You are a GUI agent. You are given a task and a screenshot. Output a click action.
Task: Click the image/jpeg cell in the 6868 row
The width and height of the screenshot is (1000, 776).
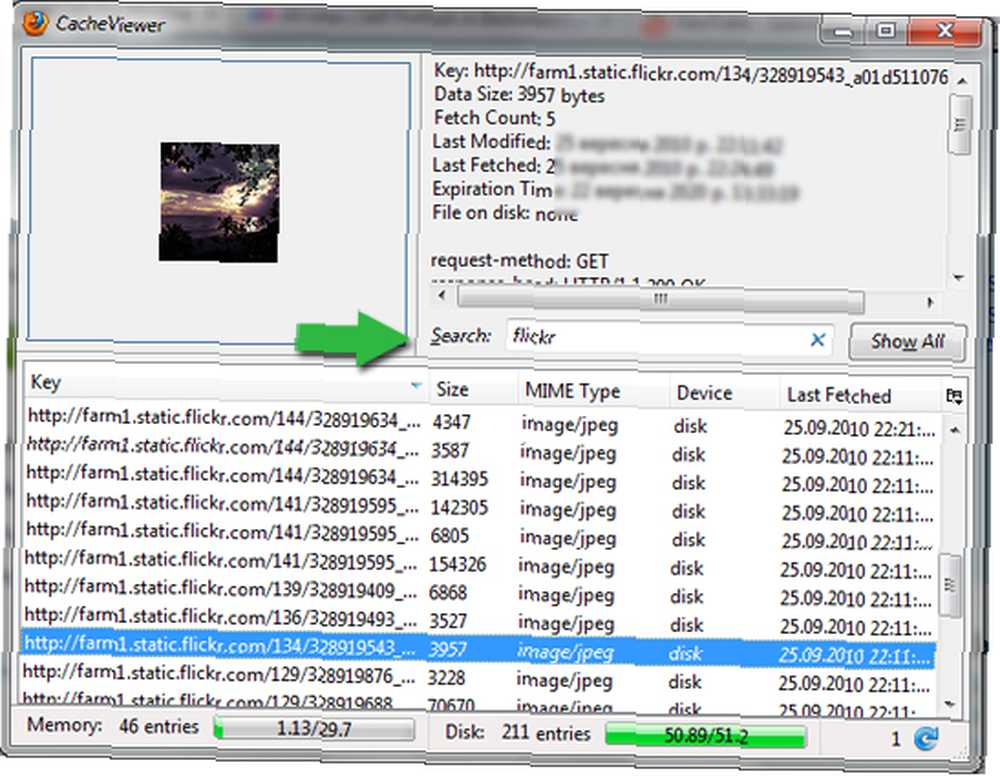[x=566, y=596]
